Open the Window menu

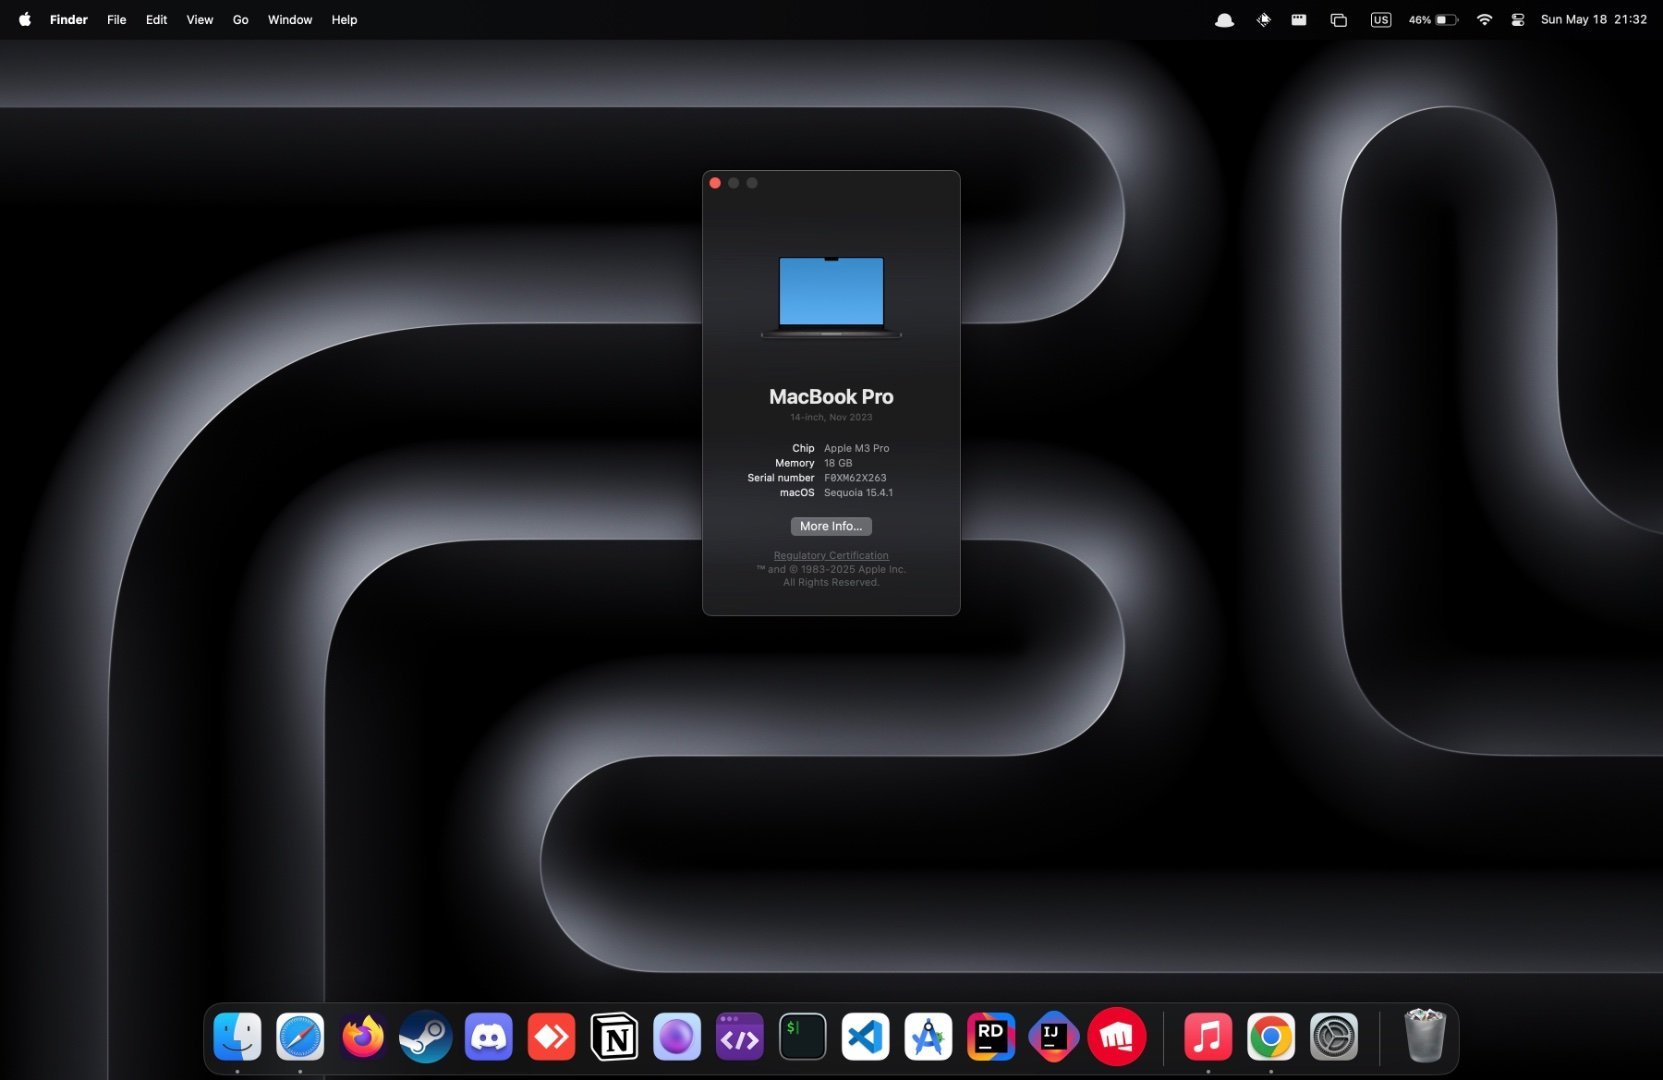click(x=290, y=20)
